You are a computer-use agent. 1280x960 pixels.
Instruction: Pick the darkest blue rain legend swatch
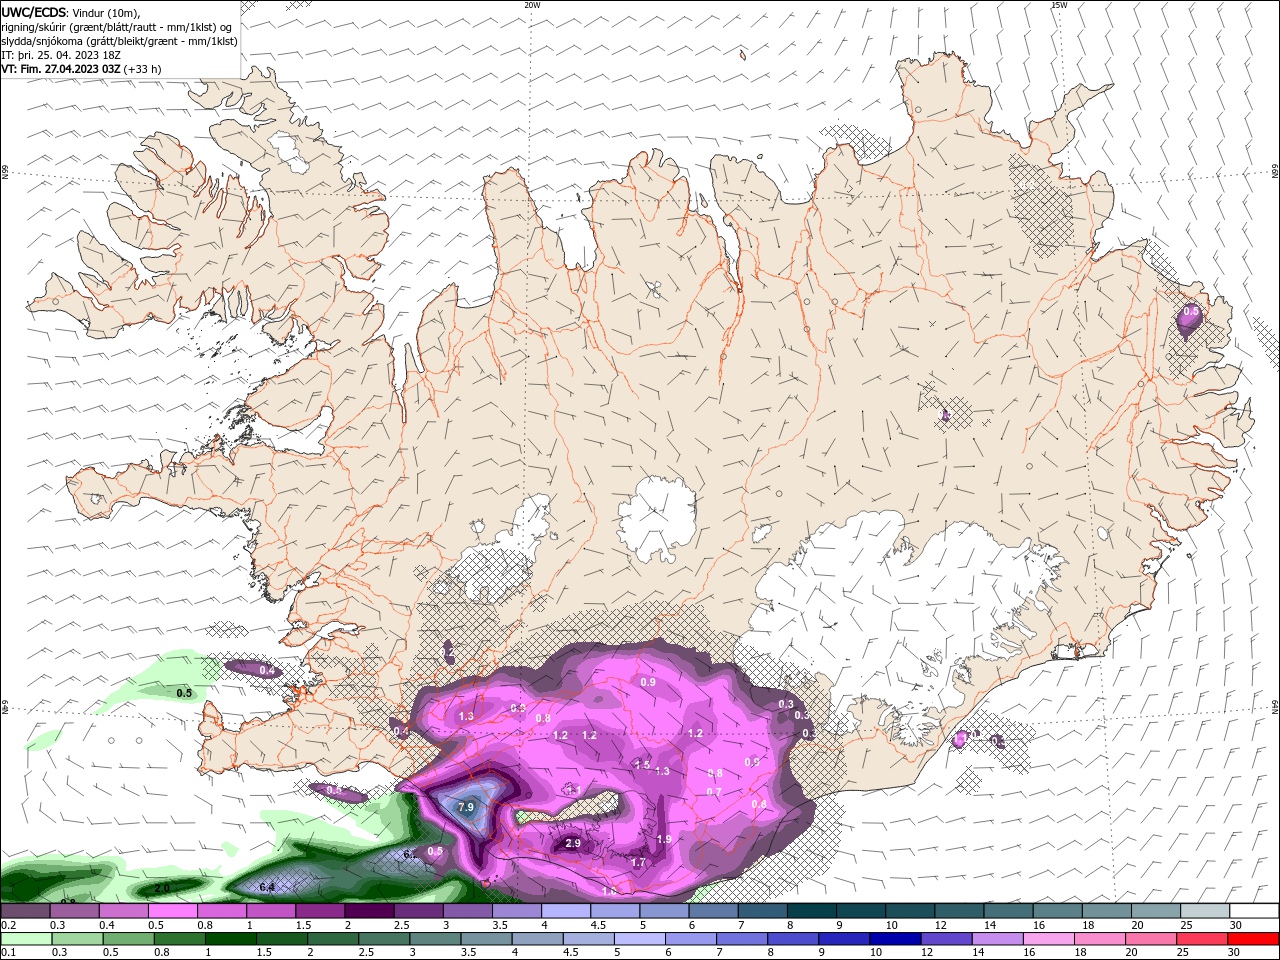click(x=893, y=938)
